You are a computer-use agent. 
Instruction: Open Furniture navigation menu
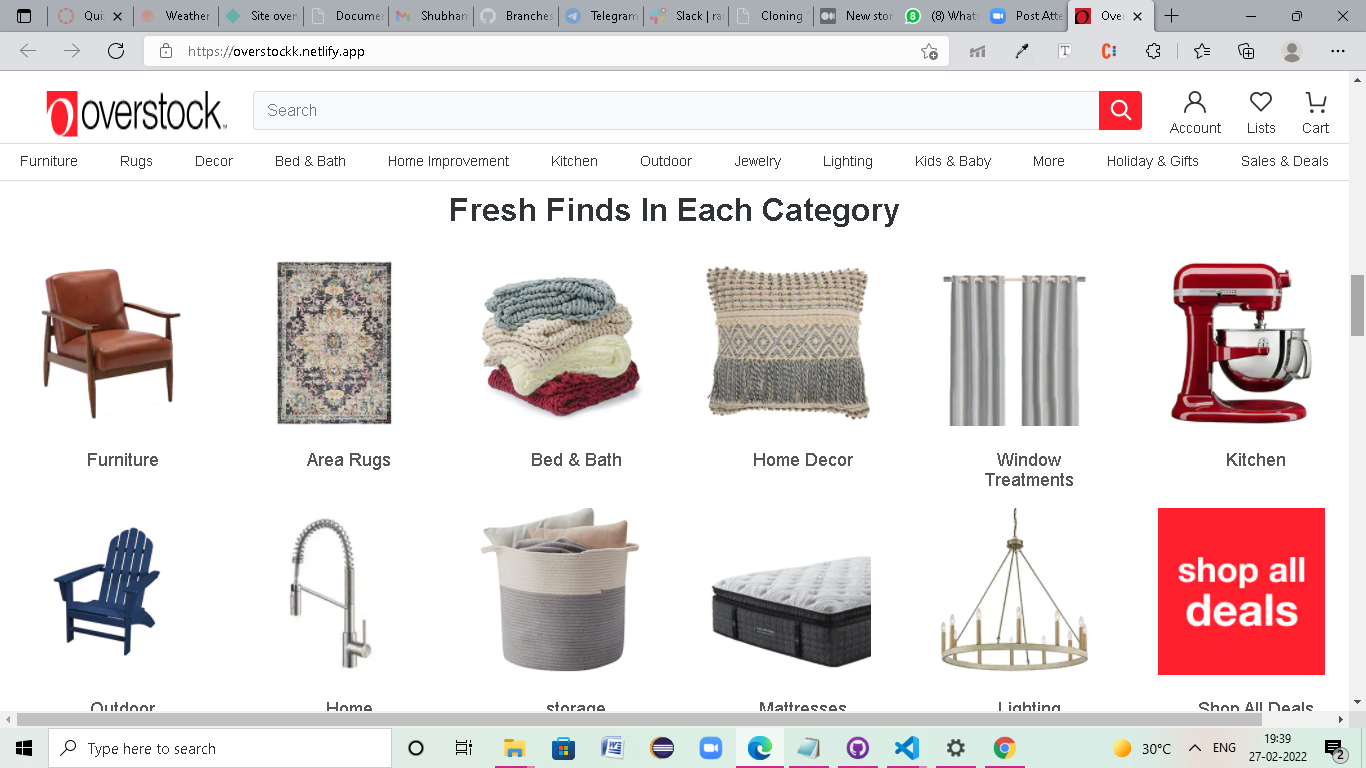49,161
